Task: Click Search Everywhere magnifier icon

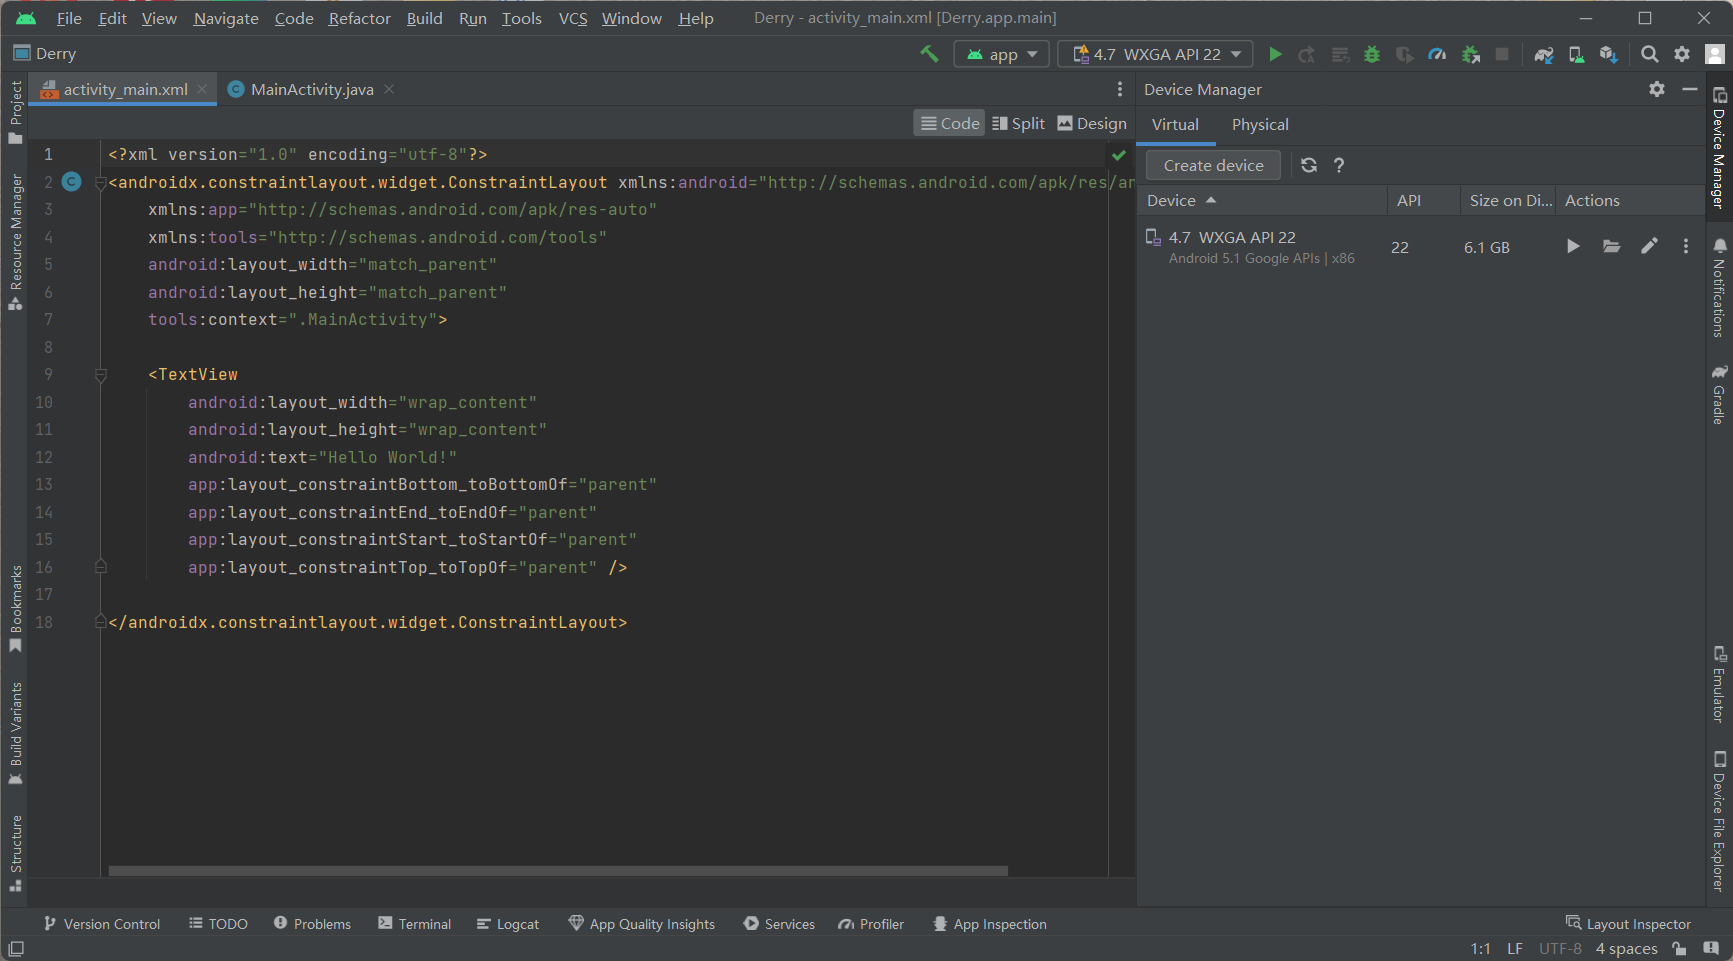Action: [x=1650, y=54]
